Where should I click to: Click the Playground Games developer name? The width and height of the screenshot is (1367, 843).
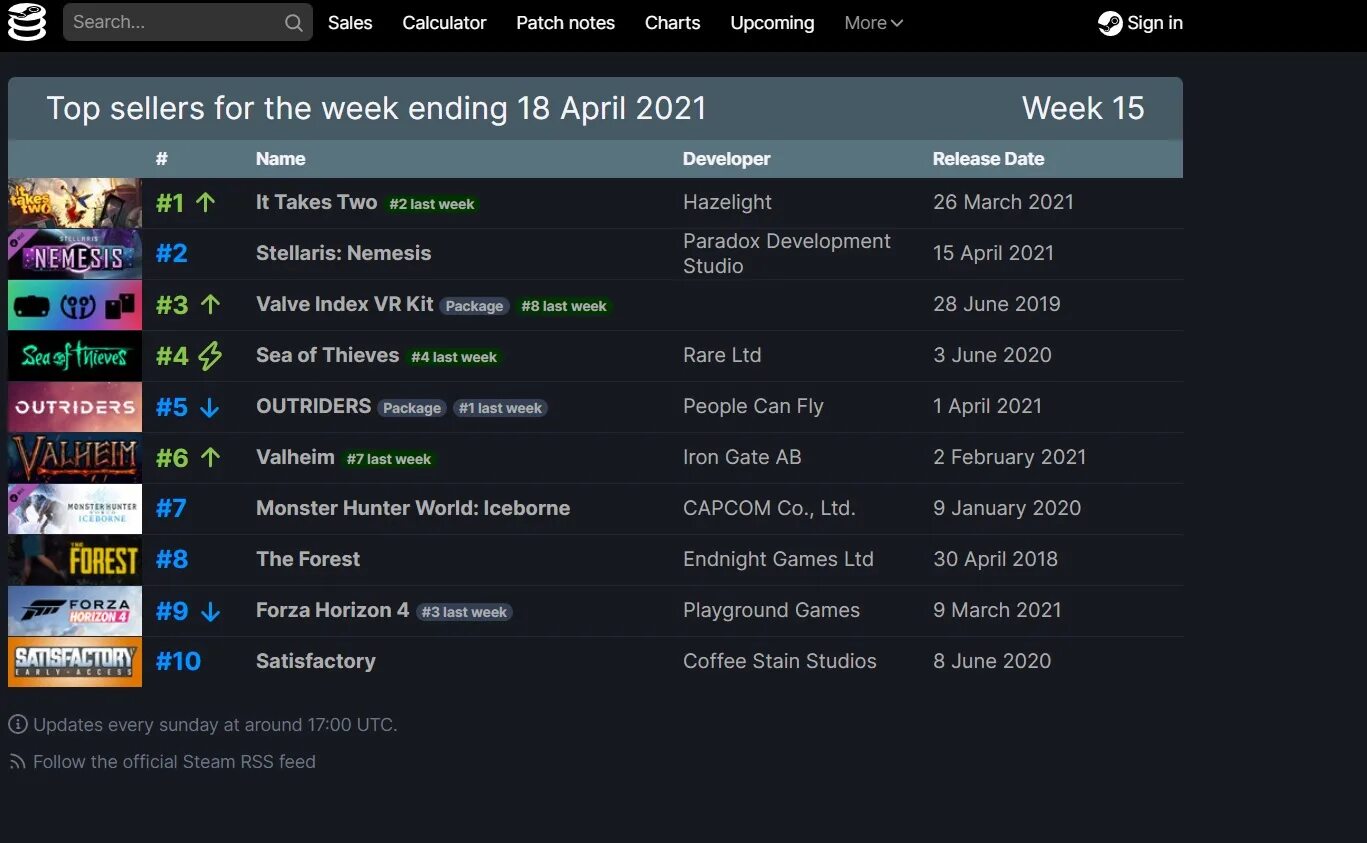click(x=771, y=610)
